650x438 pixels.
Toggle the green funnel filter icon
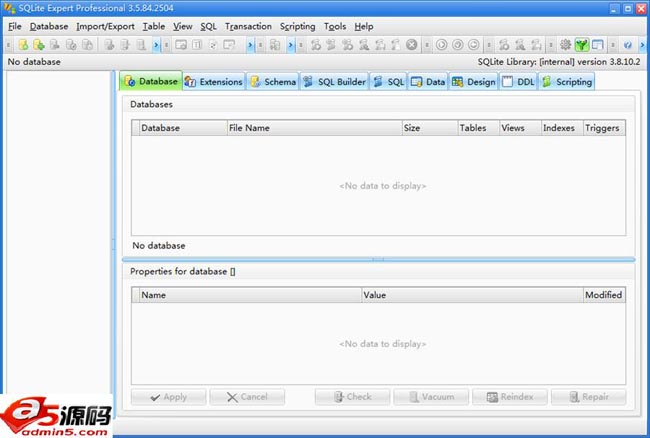point(582,45)
